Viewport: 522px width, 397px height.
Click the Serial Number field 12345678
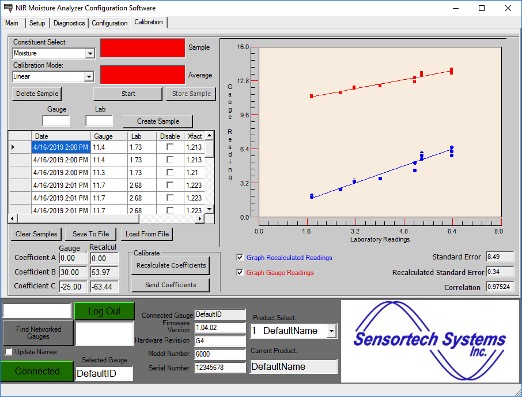pyautogui.click(x=220, y=367)
